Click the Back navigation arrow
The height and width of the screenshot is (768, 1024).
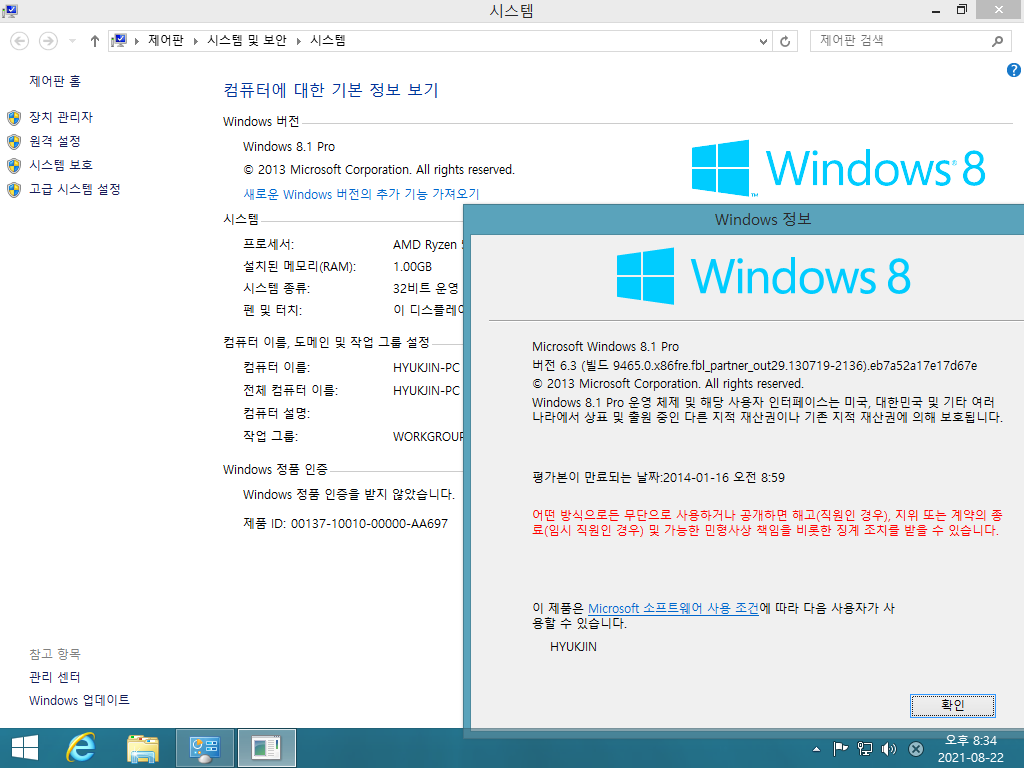20,41
